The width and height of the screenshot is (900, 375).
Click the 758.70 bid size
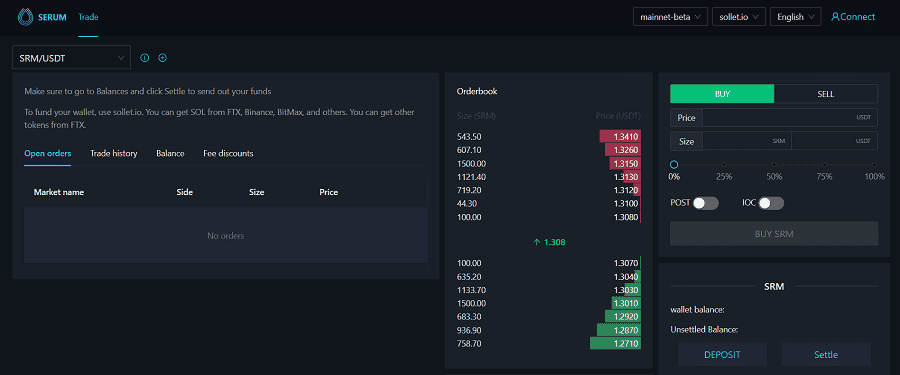click(x=469, y=343)
